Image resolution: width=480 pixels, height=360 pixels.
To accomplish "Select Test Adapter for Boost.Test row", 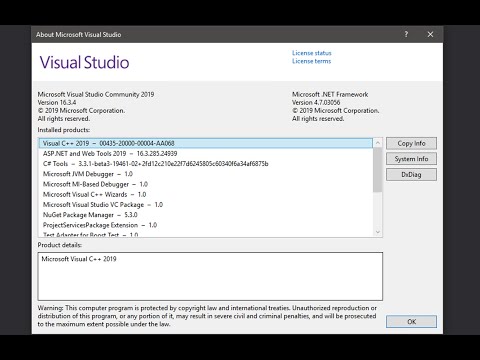I will [x=206, y=234].
